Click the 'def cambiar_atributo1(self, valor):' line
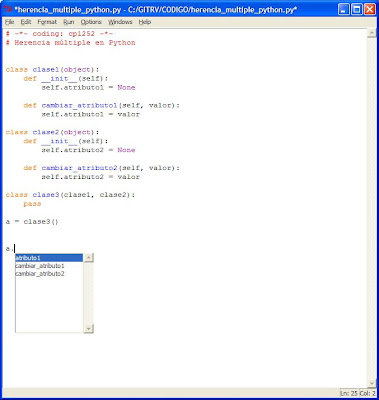The width and height of the screenshot is (379, 400). click(x=101, y=105)
